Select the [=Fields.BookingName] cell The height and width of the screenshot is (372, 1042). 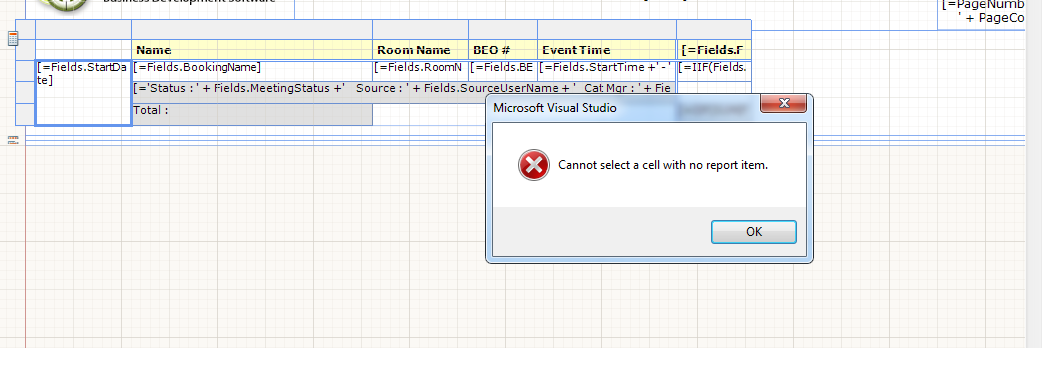(x=252, y=70)
